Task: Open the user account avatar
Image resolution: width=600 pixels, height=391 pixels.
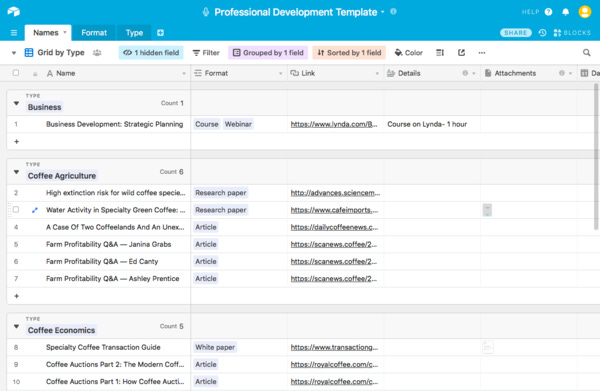Action: [585, 12]
